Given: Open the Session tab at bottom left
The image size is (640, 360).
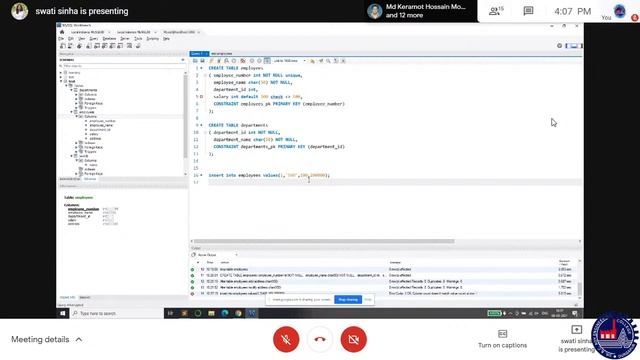Looking at the screenshot, I should (84, 297).
